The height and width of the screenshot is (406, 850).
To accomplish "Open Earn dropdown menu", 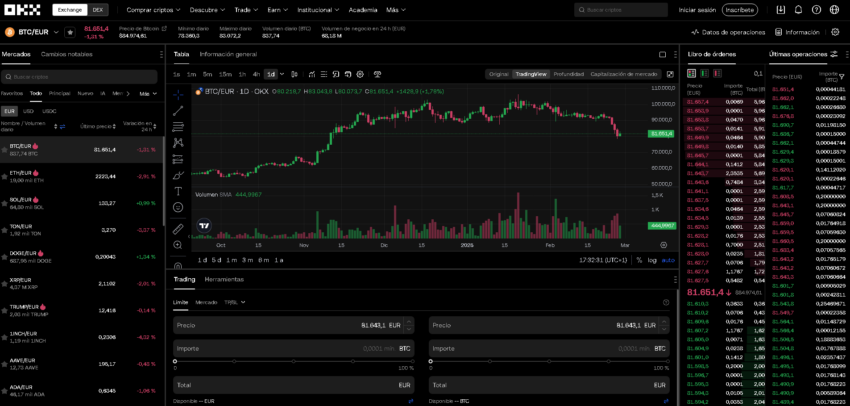I will pyautogui.click(x=278, y=10).
